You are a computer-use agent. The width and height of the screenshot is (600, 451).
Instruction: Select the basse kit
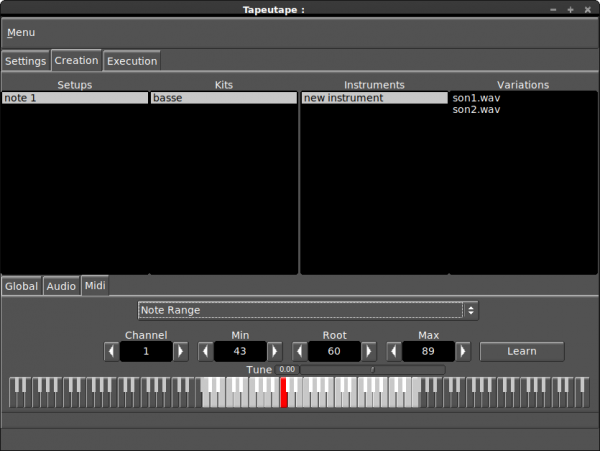[224, 98]
